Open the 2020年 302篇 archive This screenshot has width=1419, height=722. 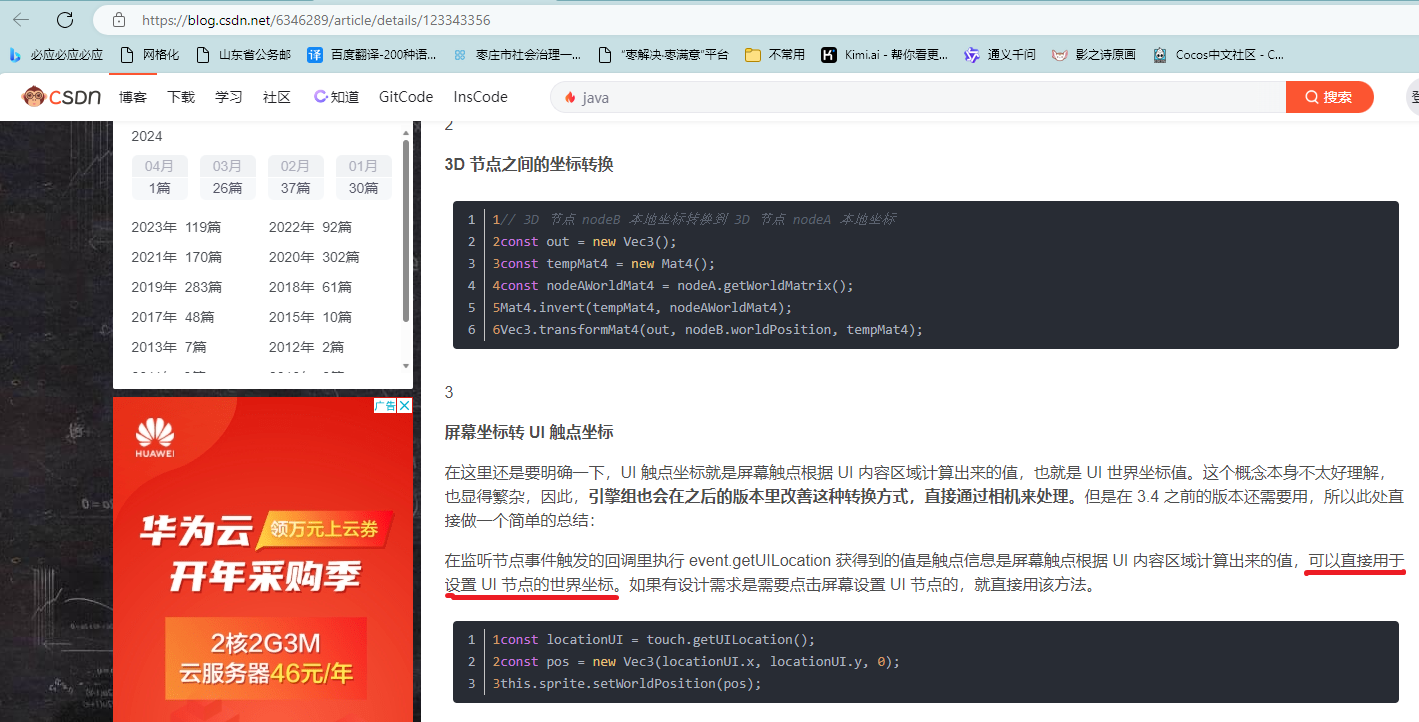[x=314, y=257]
